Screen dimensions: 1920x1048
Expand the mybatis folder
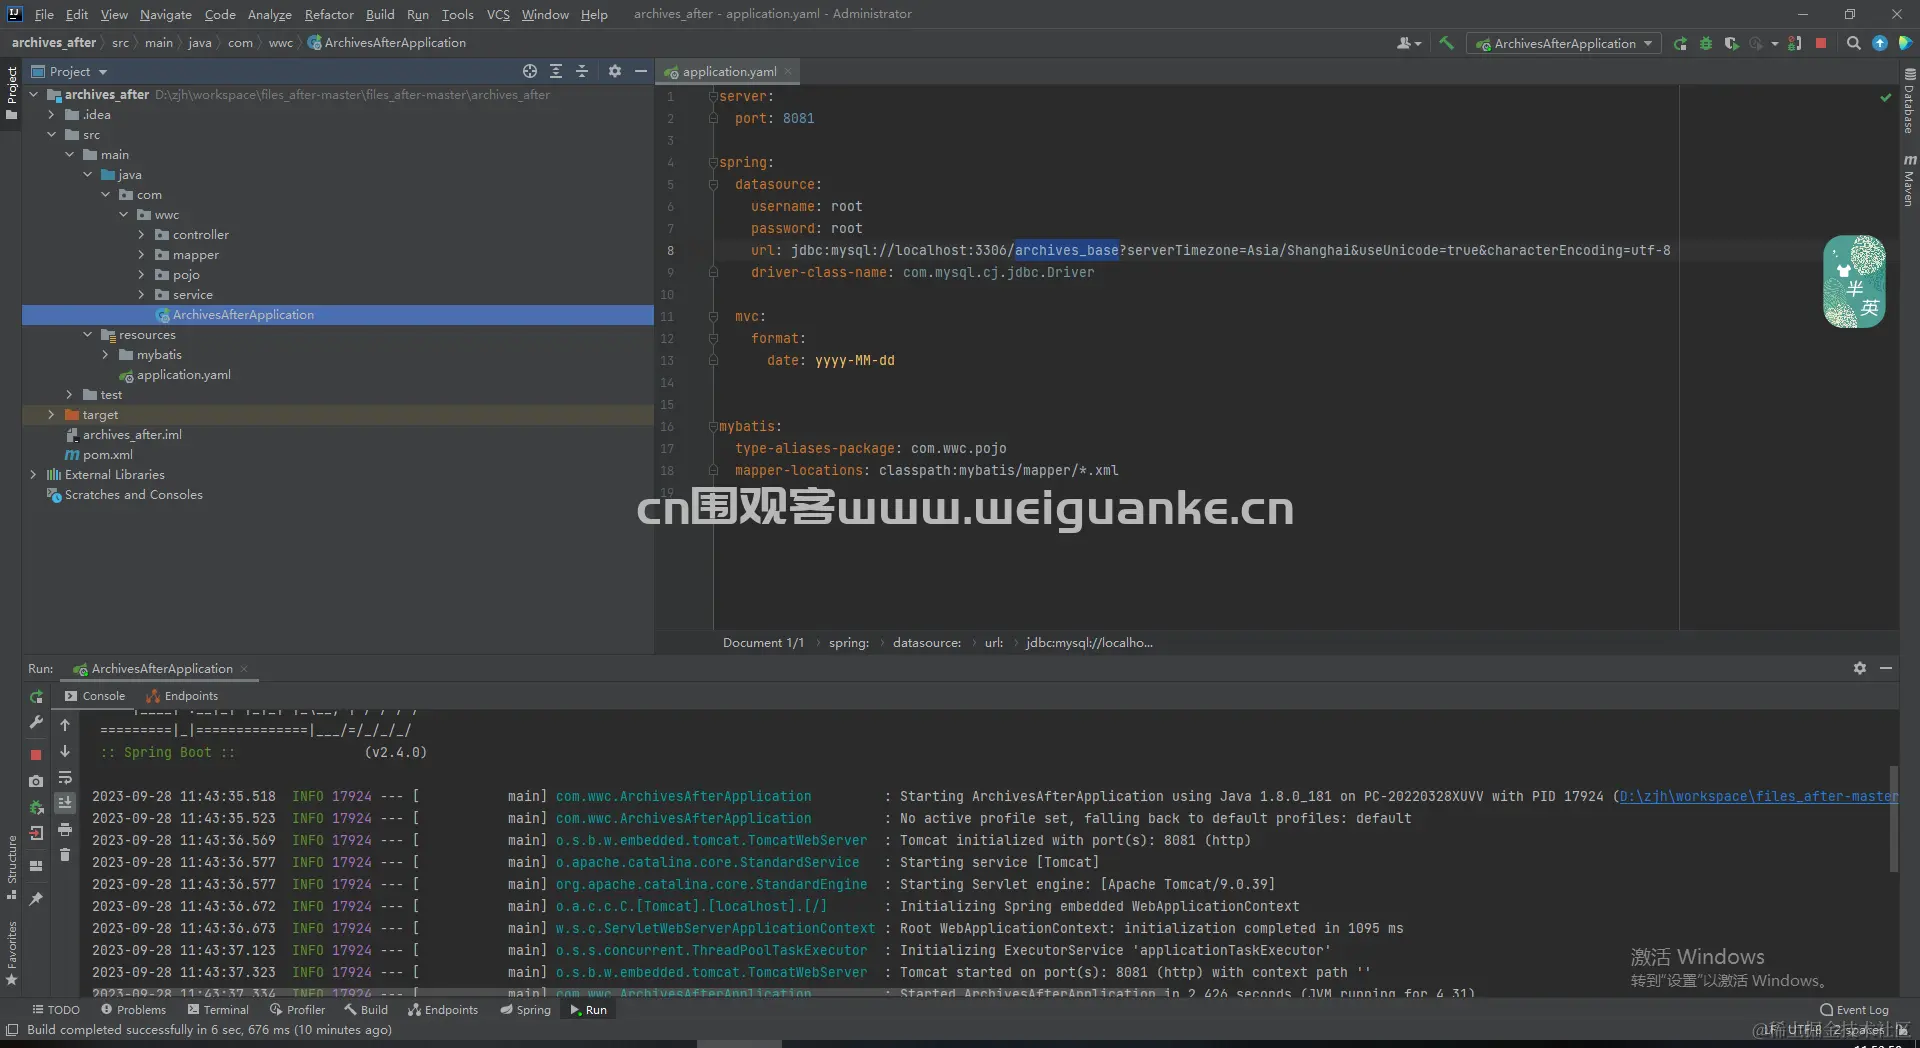(105, 355)
